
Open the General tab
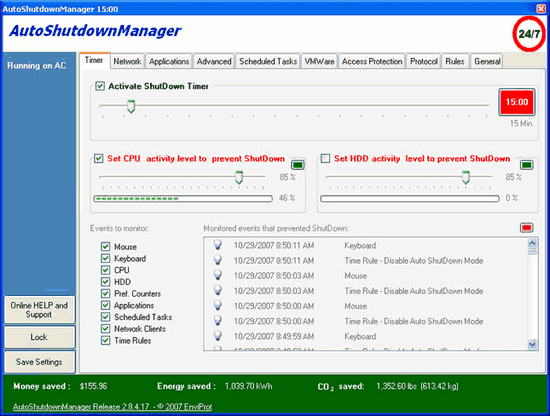point(487,61)
